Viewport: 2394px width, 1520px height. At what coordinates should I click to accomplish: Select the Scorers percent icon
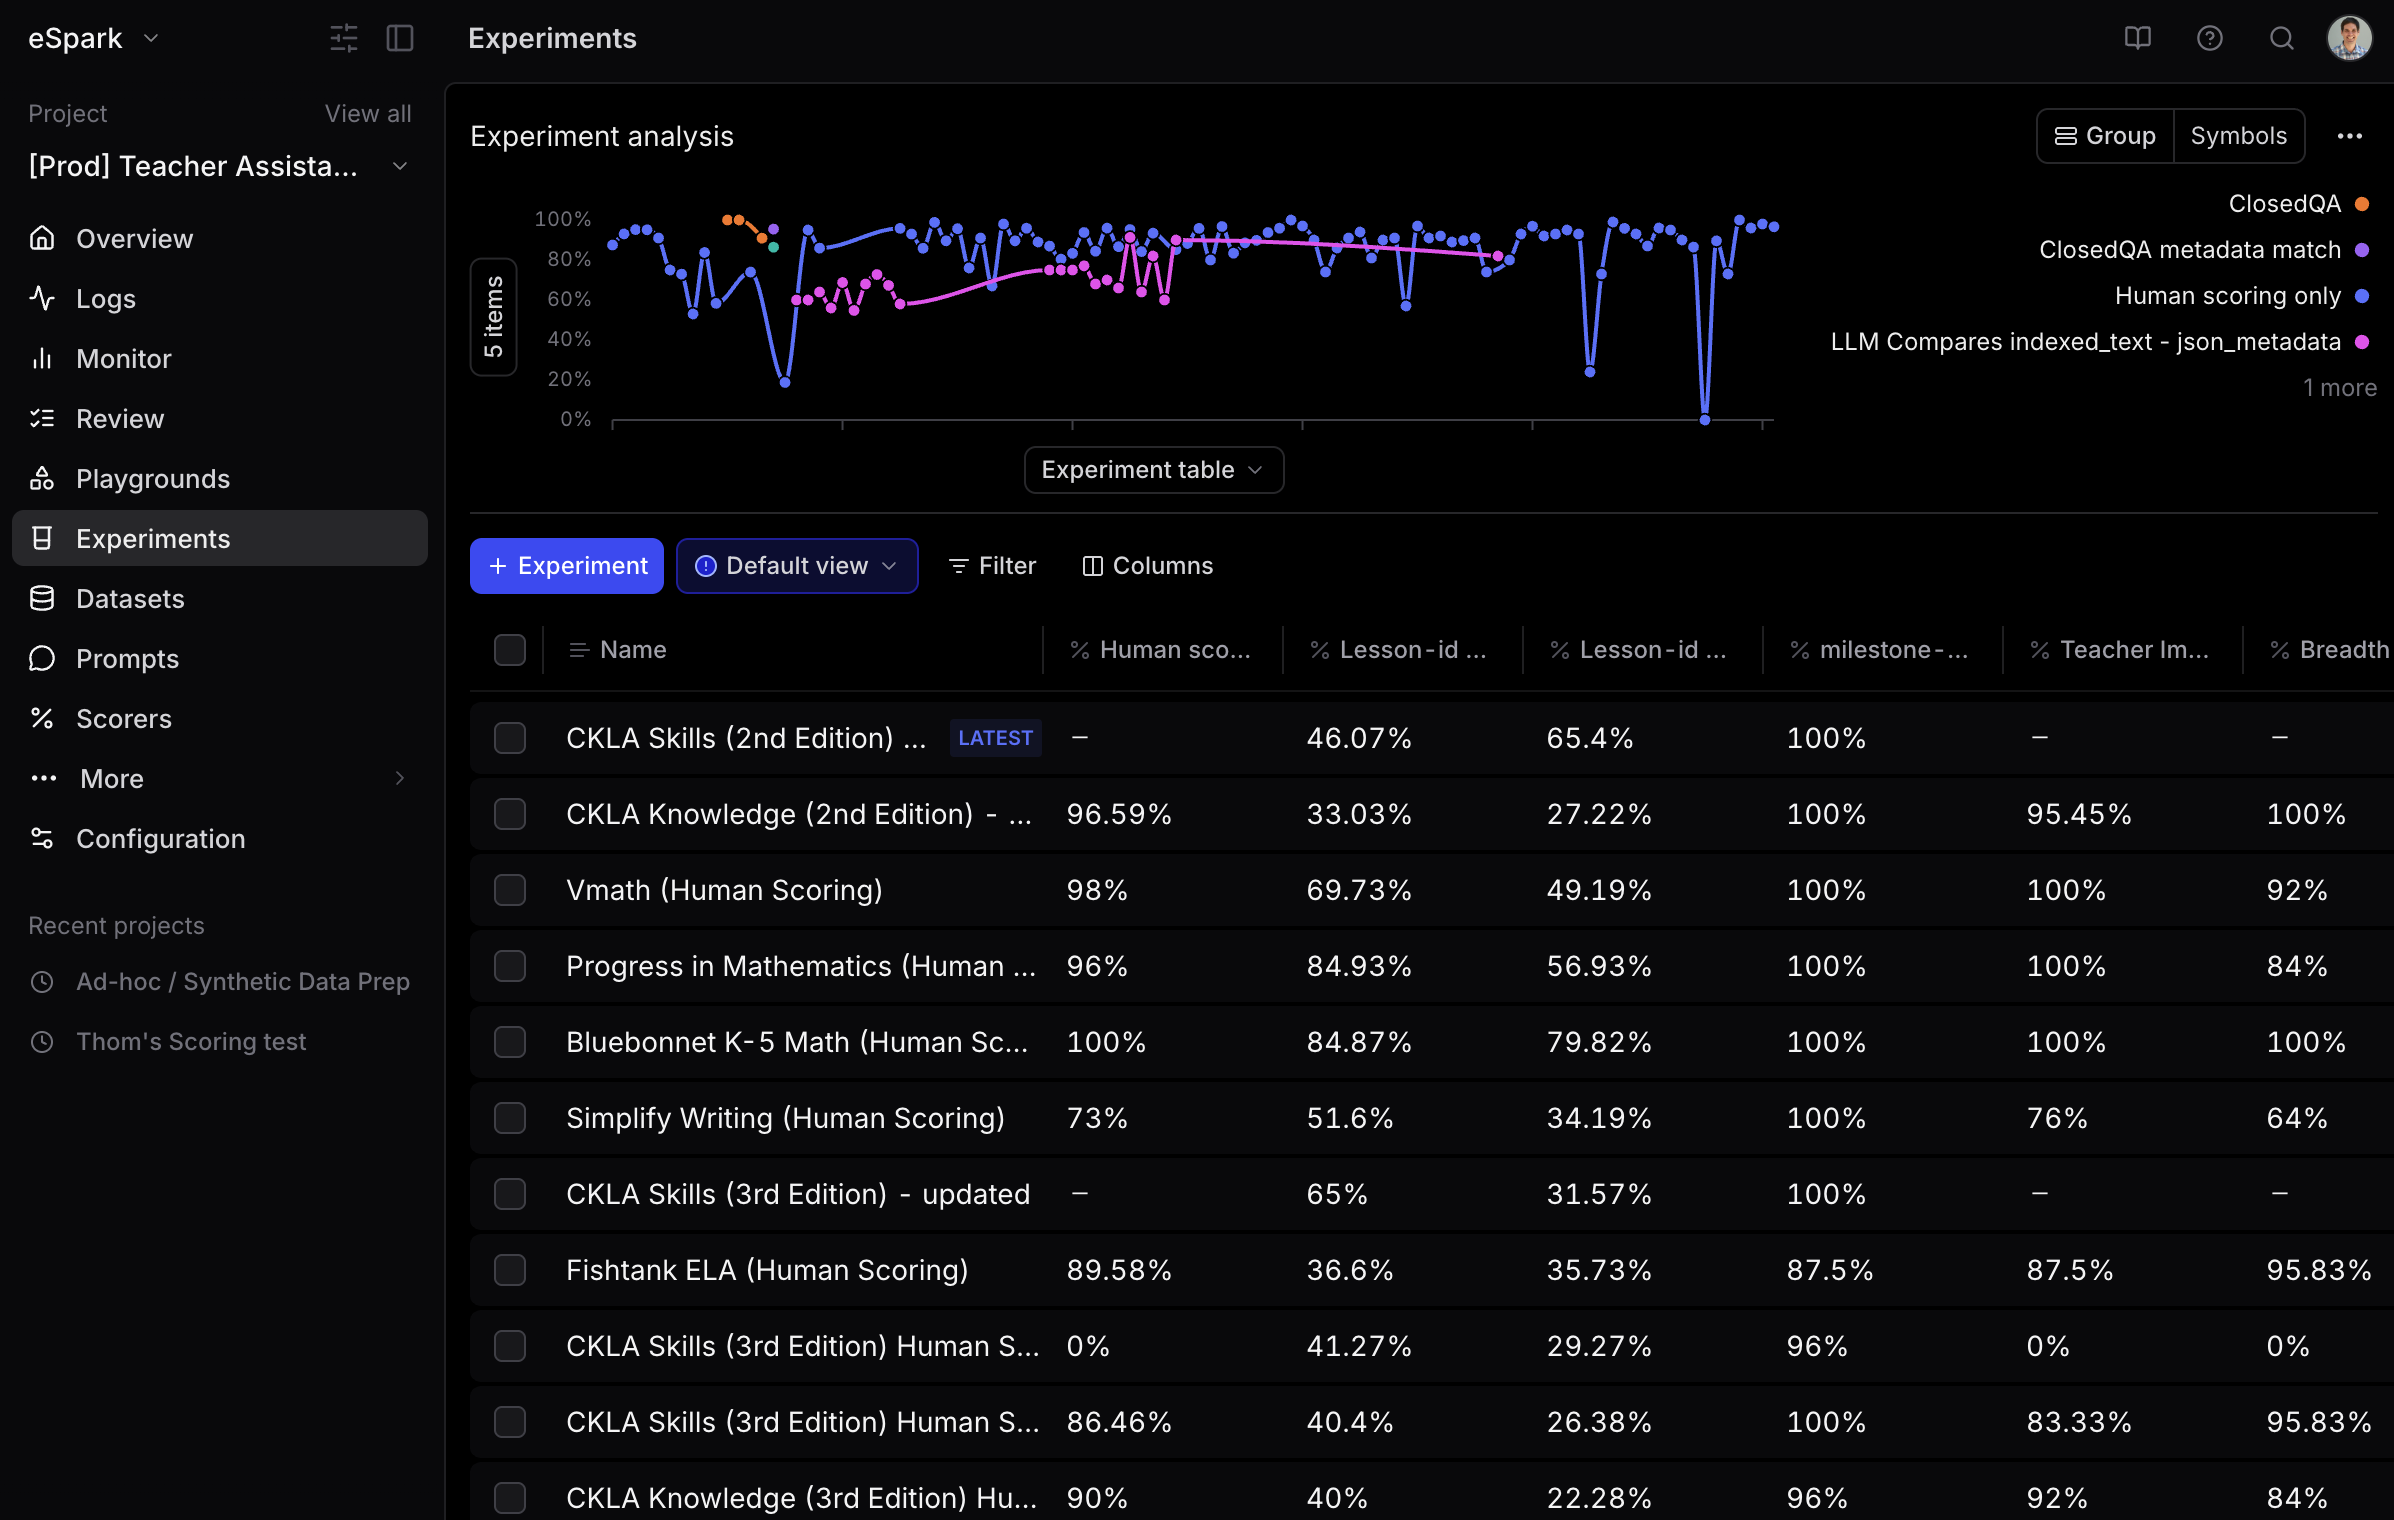42,718
